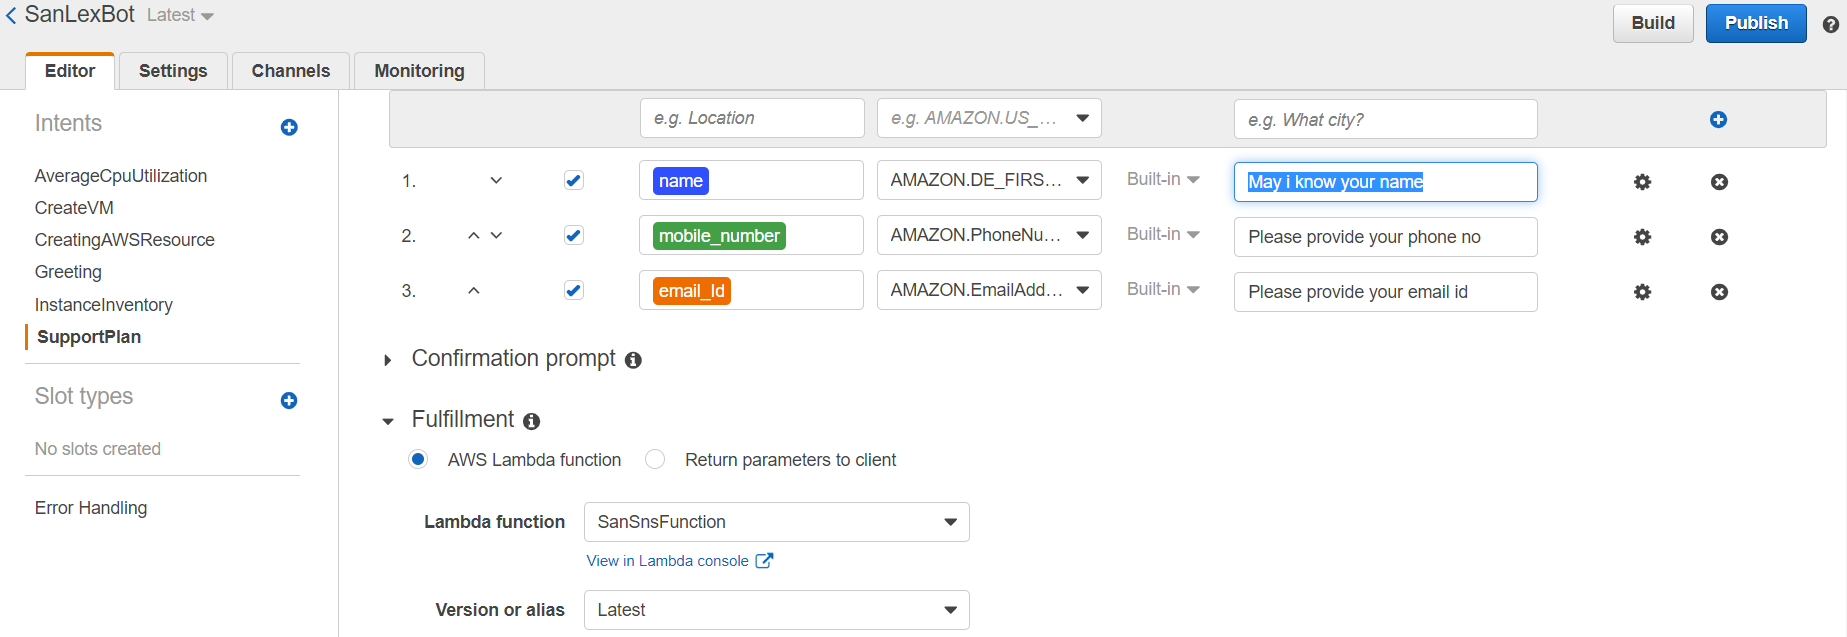1847x637 pixels.
Task: Open the Lambda function dropdown
Action: click(776, 522)
